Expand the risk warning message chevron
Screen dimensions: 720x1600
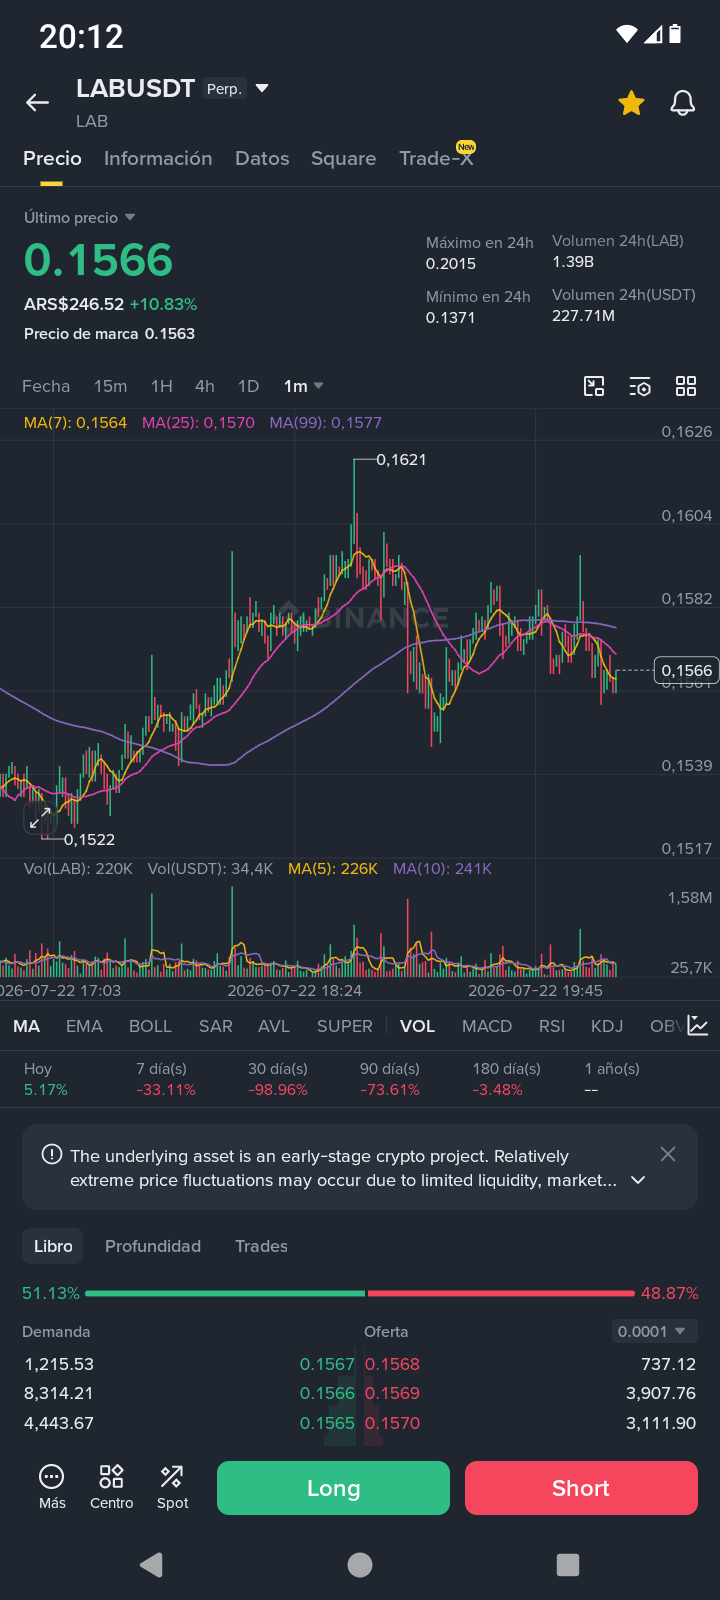point(638,1180)
